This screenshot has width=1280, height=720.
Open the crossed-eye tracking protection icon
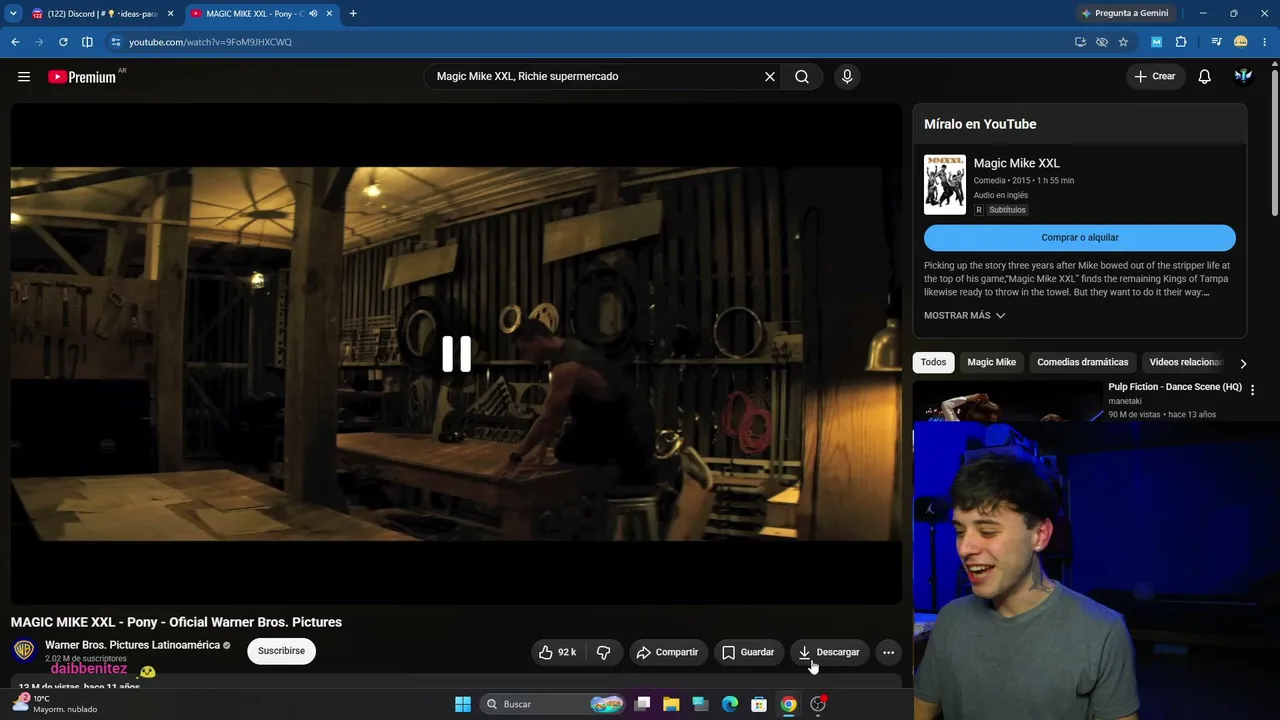click(1102, 42)
